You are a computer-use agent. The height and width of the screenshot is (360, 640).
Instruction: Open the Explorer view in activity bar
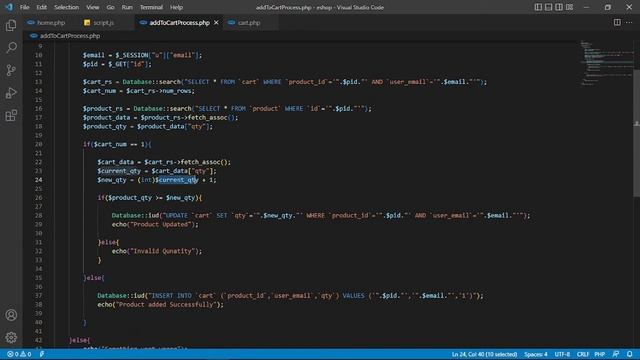(11, 25)
